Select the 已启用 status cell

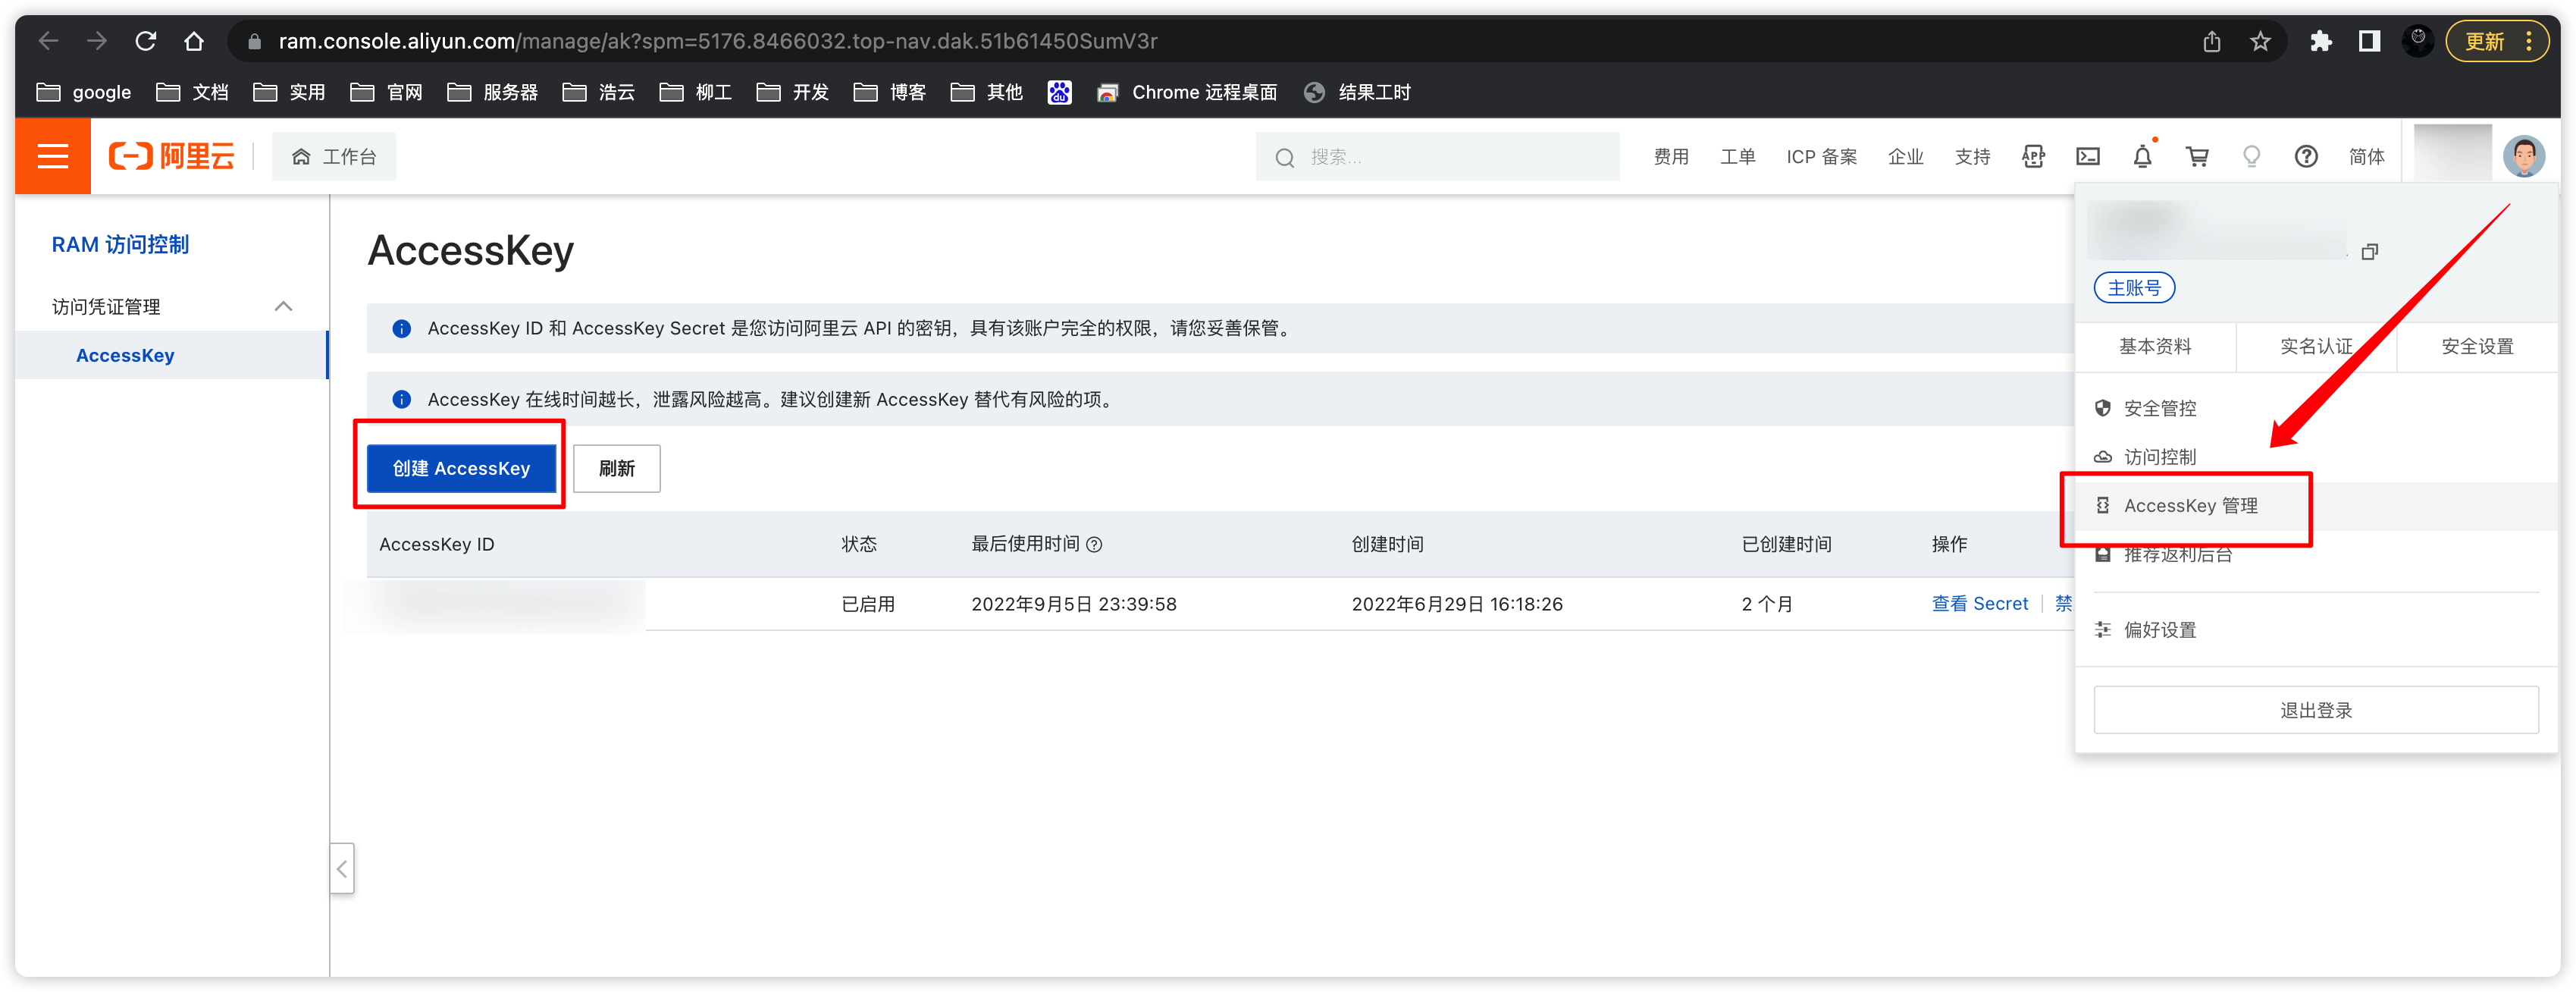(x=867, y=604)
